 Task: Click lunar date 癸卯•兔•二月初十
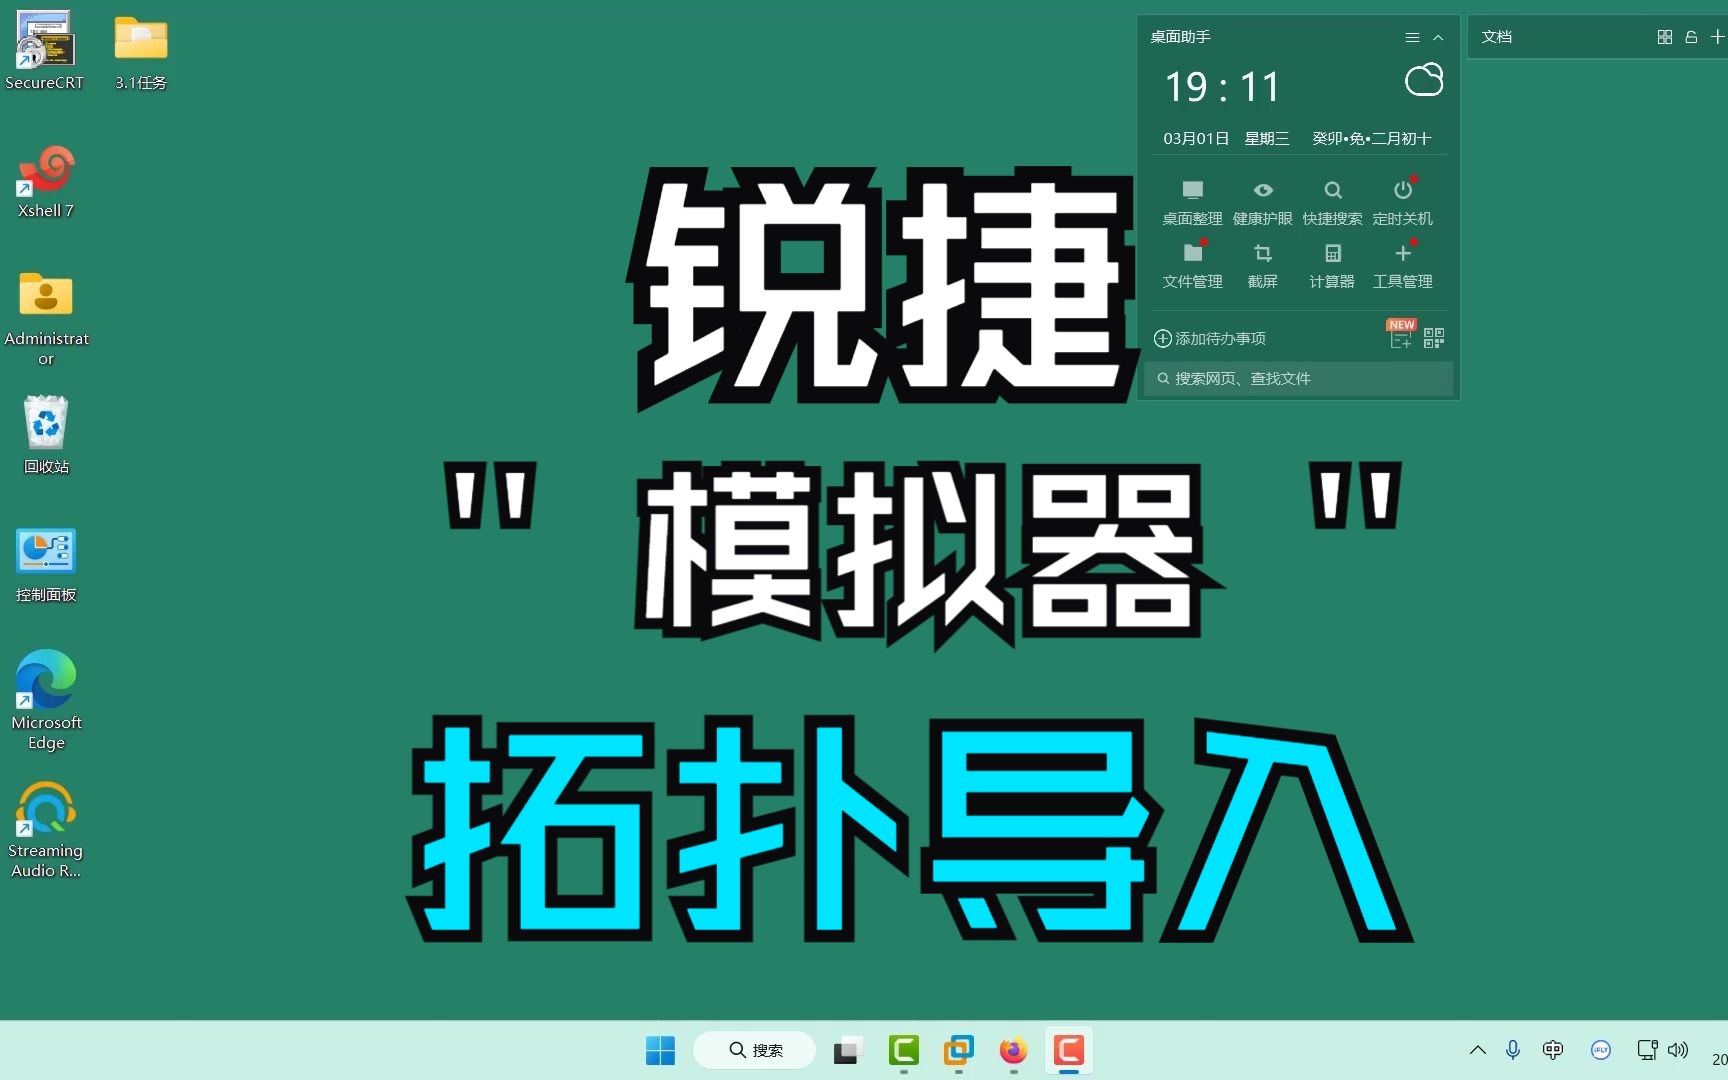[1372, 138]
